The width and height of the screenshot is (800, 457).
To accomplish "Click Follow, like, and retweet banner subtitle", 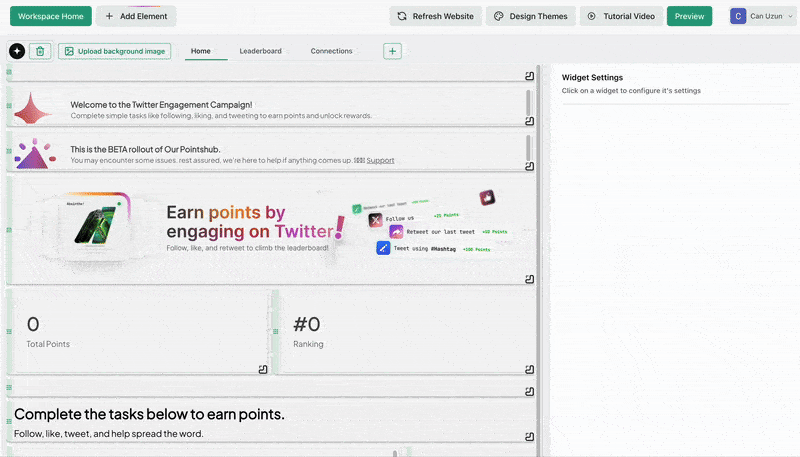I will tap(247, 248).
